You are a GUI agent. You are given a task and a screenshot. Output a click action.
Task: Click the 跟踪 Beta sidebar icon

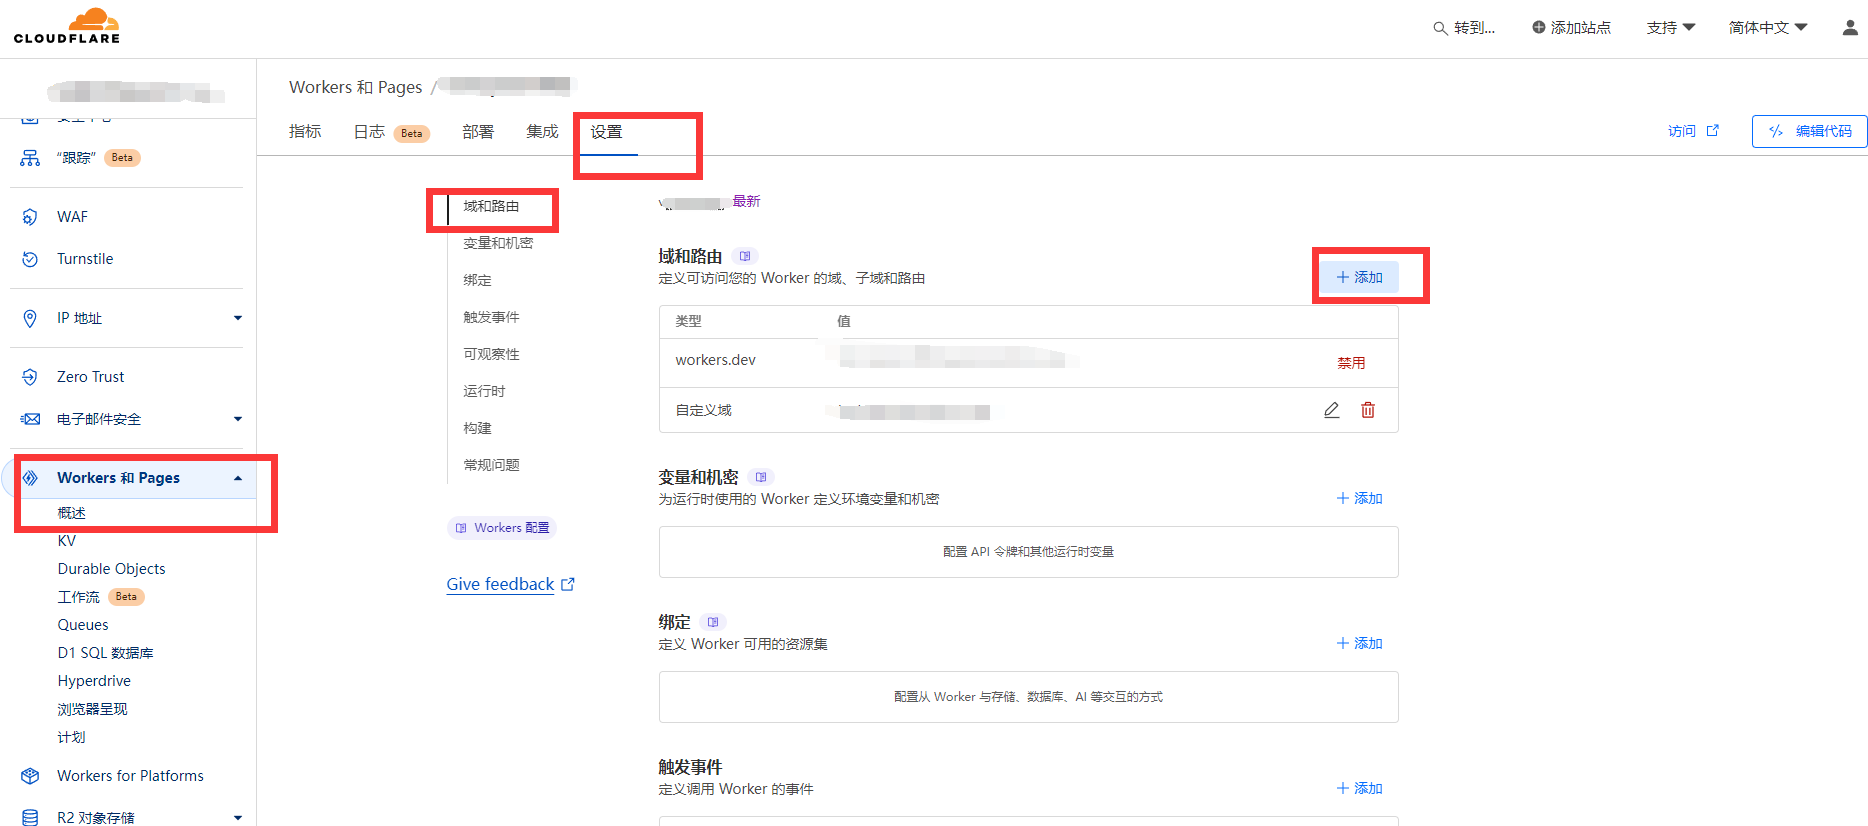coord(30,158)
